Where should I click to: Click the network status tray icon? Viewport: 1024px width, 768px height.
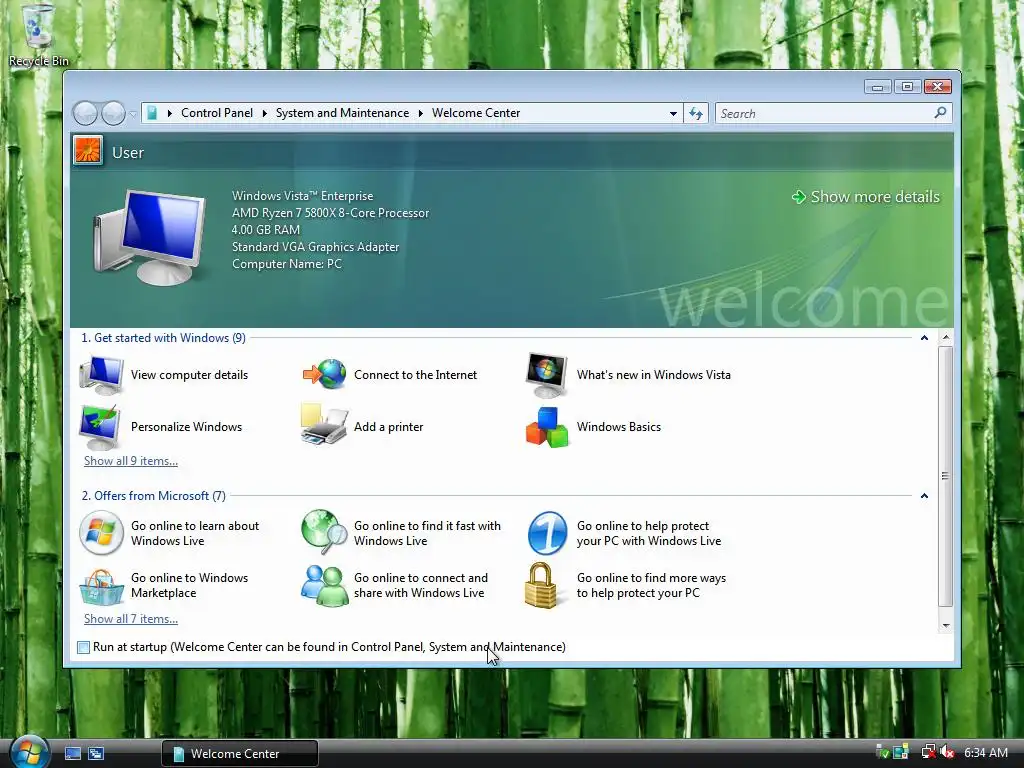point(929,752)
